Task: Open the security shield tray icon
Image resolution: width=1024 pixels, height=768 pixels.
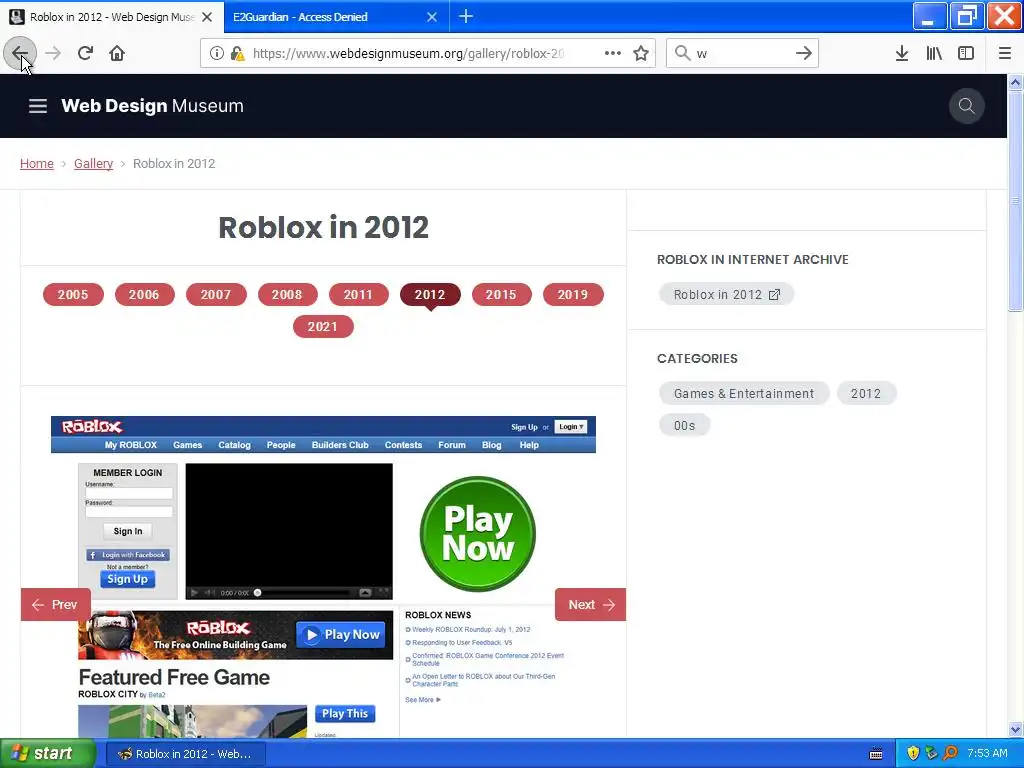Action: [x=913, y=753]
